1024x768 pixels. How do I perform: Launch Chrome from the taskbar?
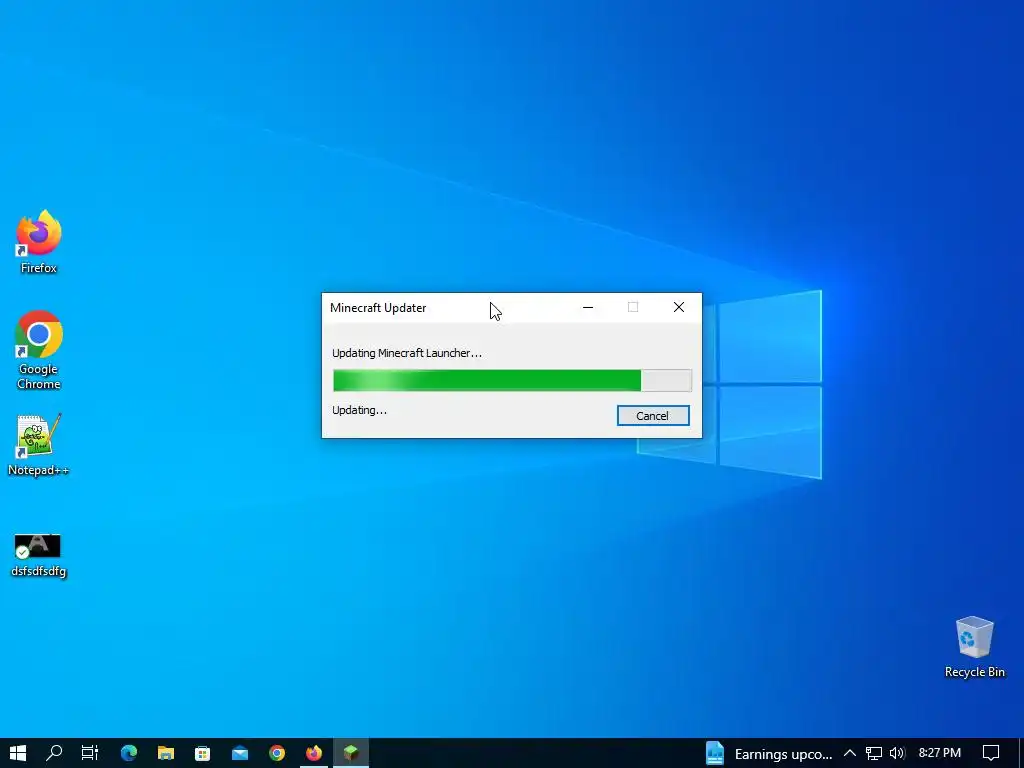tap(277, 753)
